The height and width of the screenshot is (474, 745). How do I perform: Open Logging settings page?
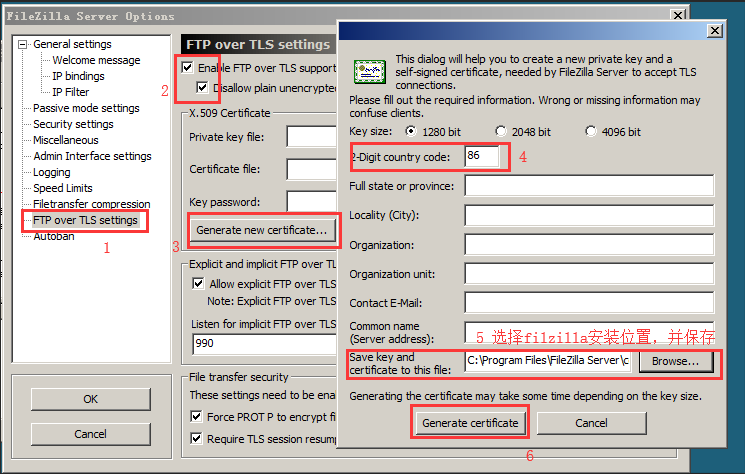(51, 172)
